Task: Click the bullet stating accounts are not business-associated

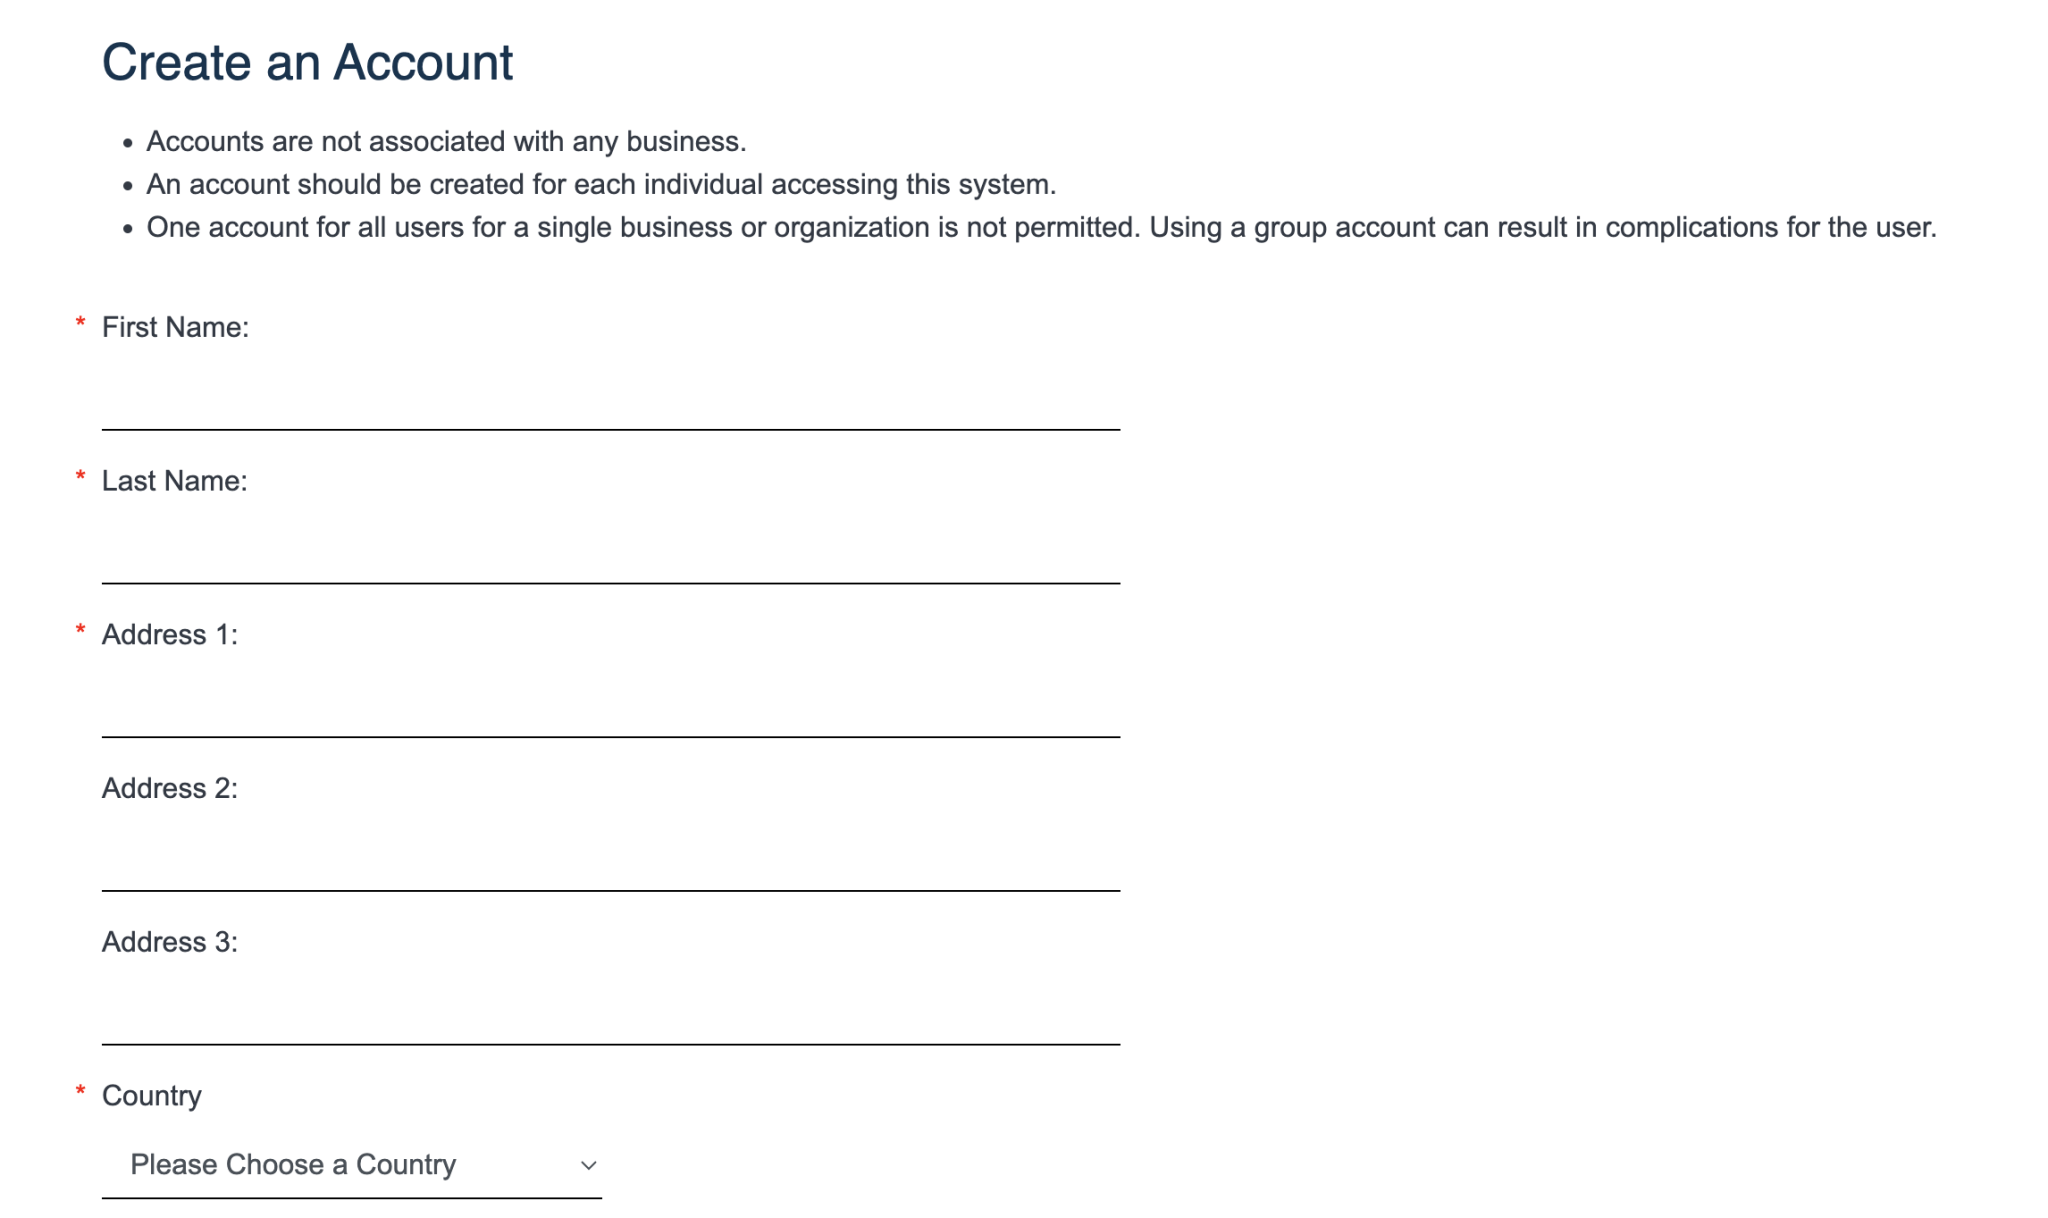Action: point(447,141)
